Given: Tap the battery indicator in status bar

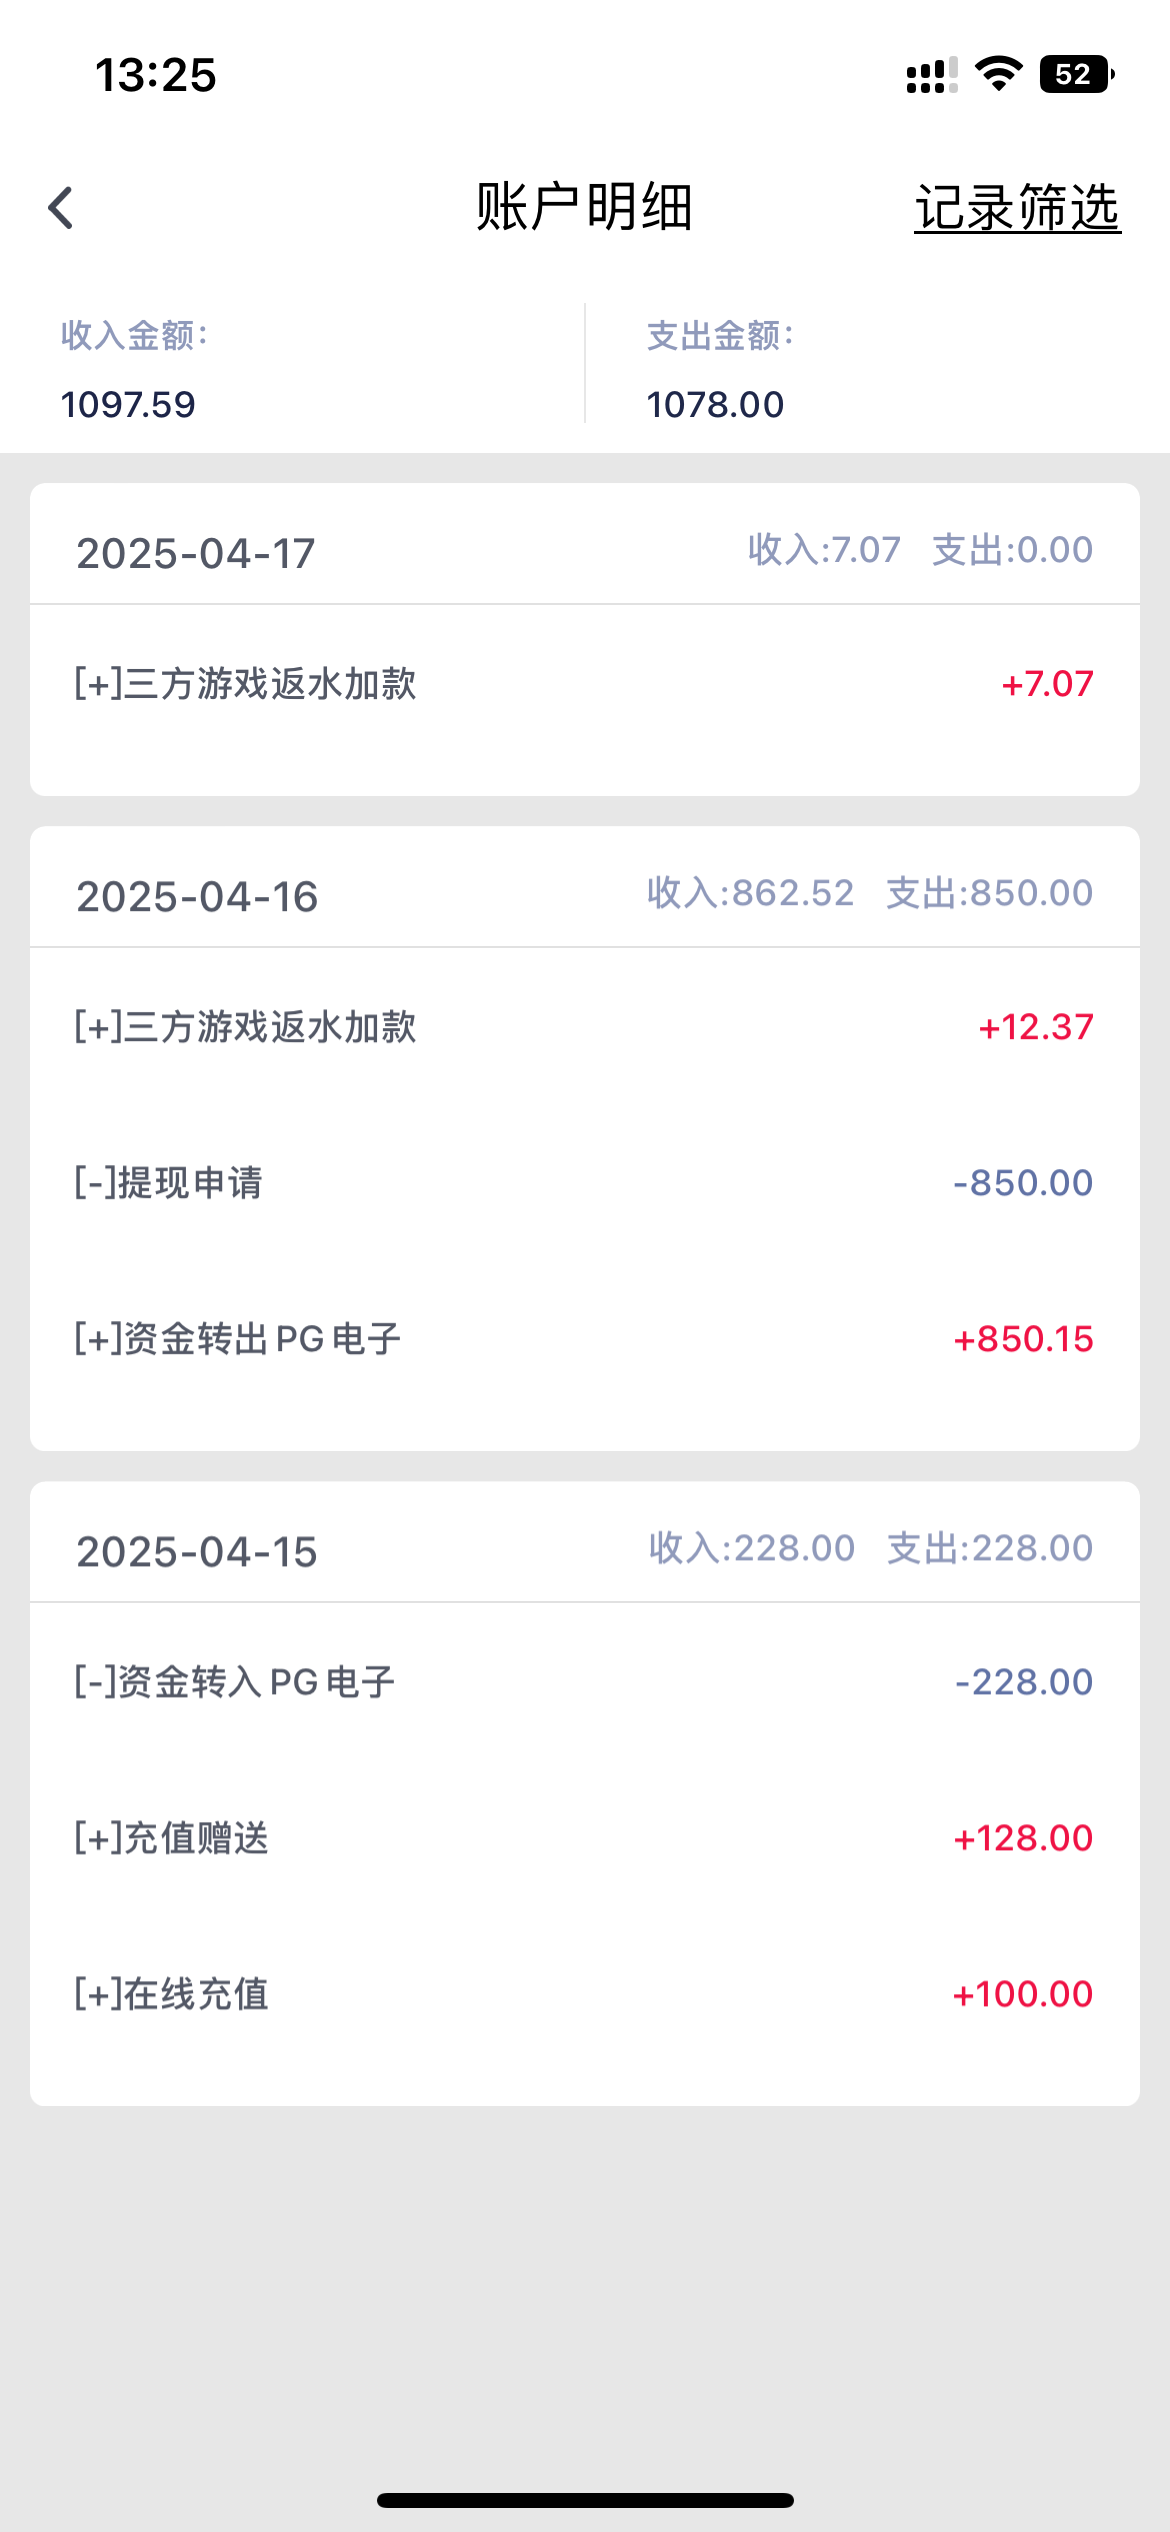Looking at the screenshot, I should coord(1076,75).
